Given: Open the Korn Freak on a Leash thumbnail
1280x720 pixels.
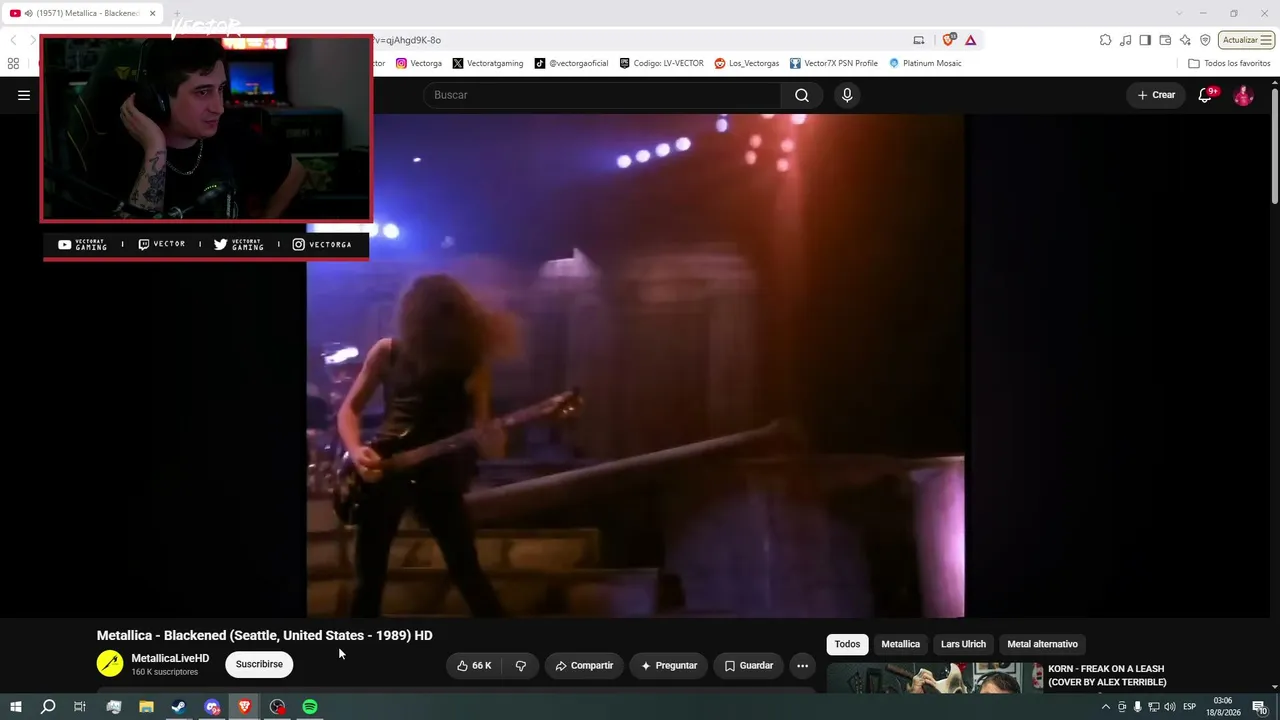Looking at the screenshot, I should (x=934, y=677).
